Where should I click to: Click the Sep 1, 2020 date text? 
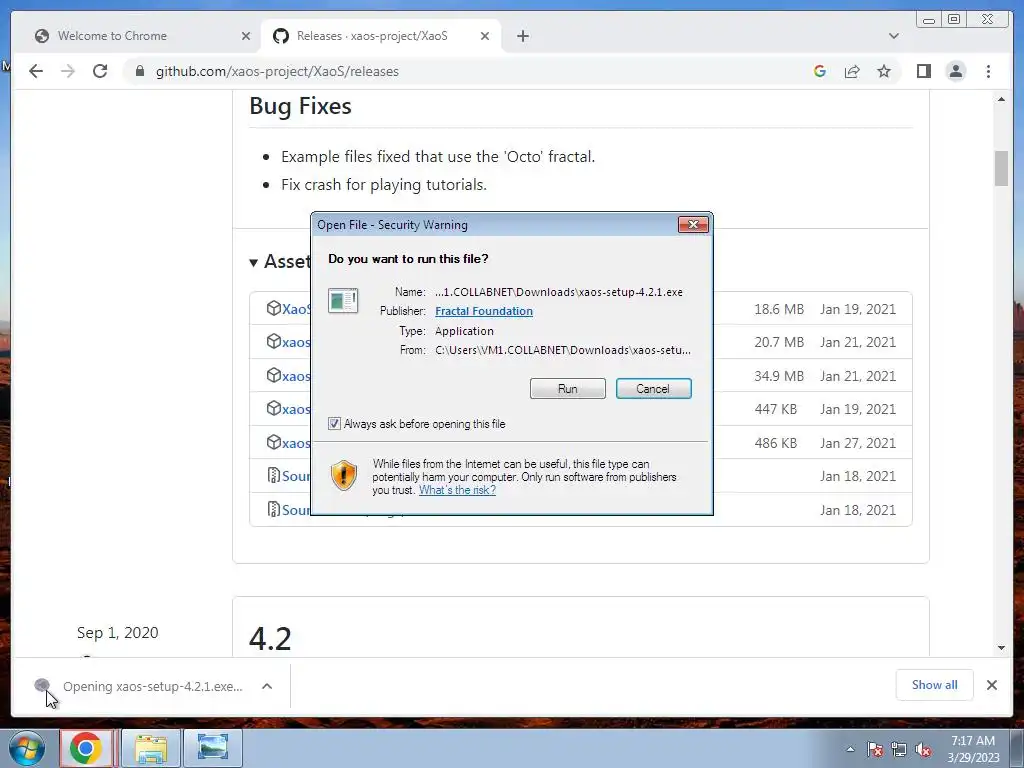118,633
